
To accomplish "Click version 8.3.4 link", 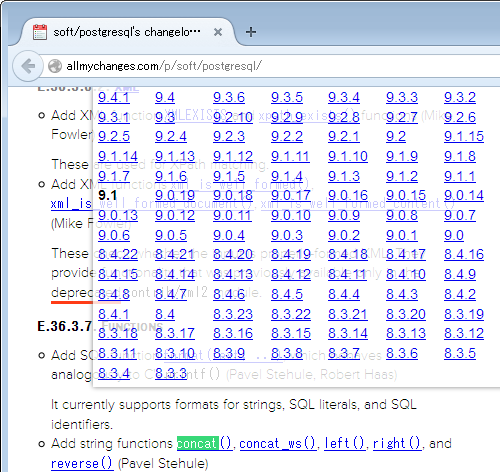I will coord(114,373).
